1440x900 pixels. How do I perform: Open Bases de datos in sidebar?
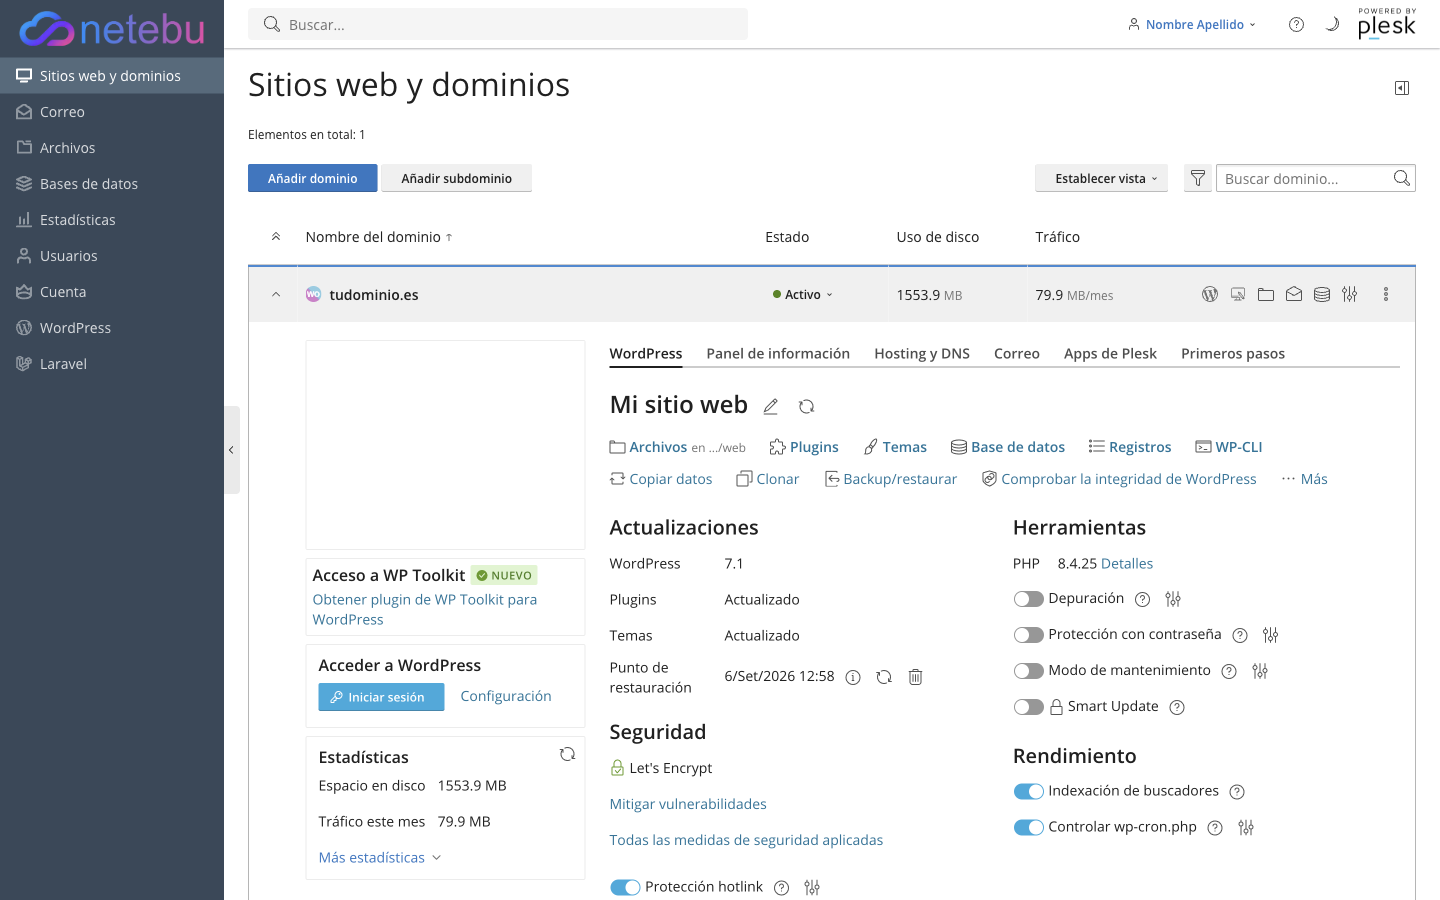pos(112,184)
